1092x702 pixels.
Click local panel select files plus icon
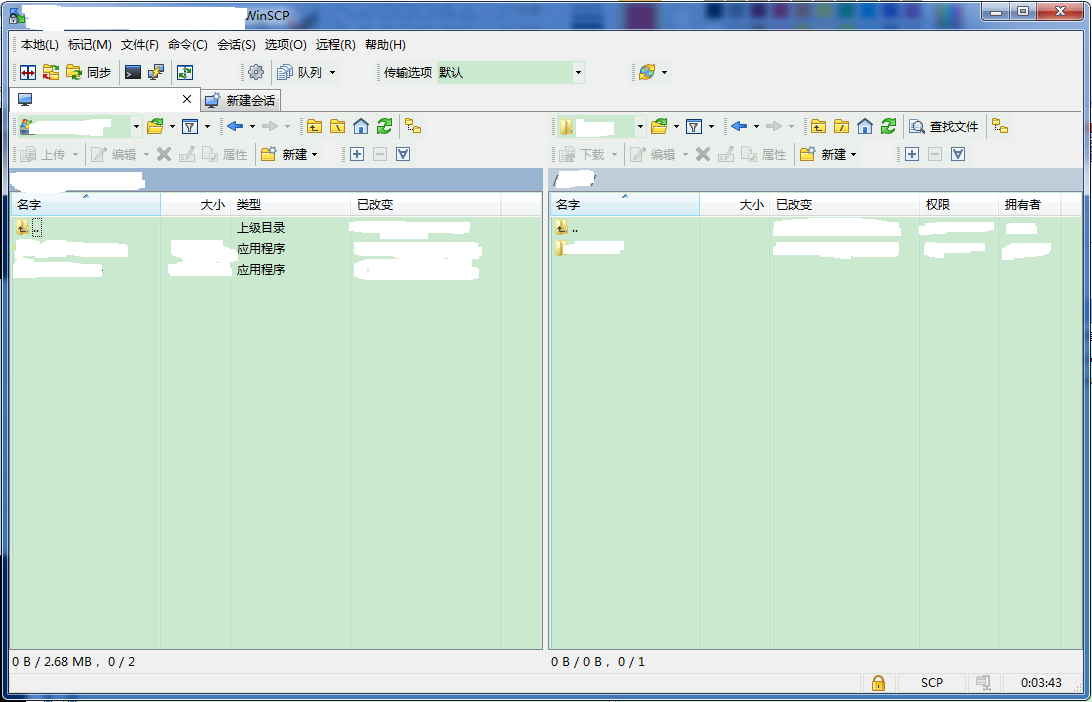tap(357, 155)
